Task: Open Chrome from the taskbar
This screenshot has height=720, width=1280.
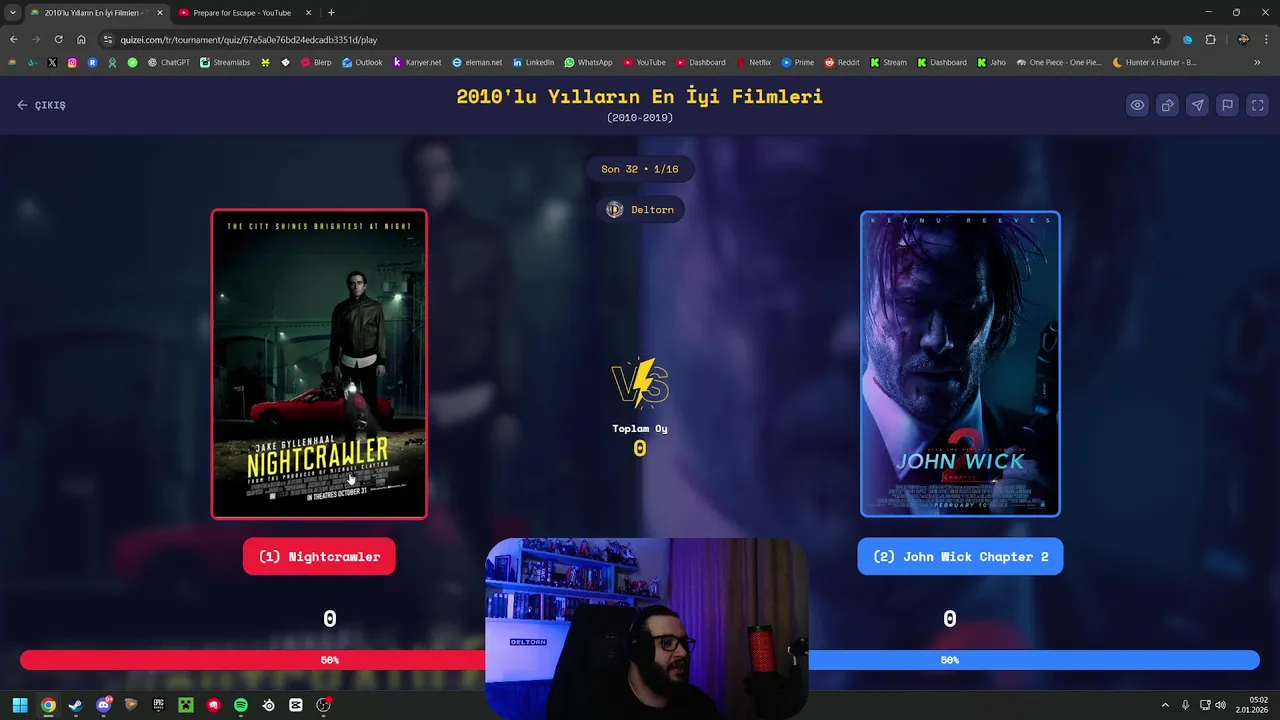Action: click(x=48, y=705)
